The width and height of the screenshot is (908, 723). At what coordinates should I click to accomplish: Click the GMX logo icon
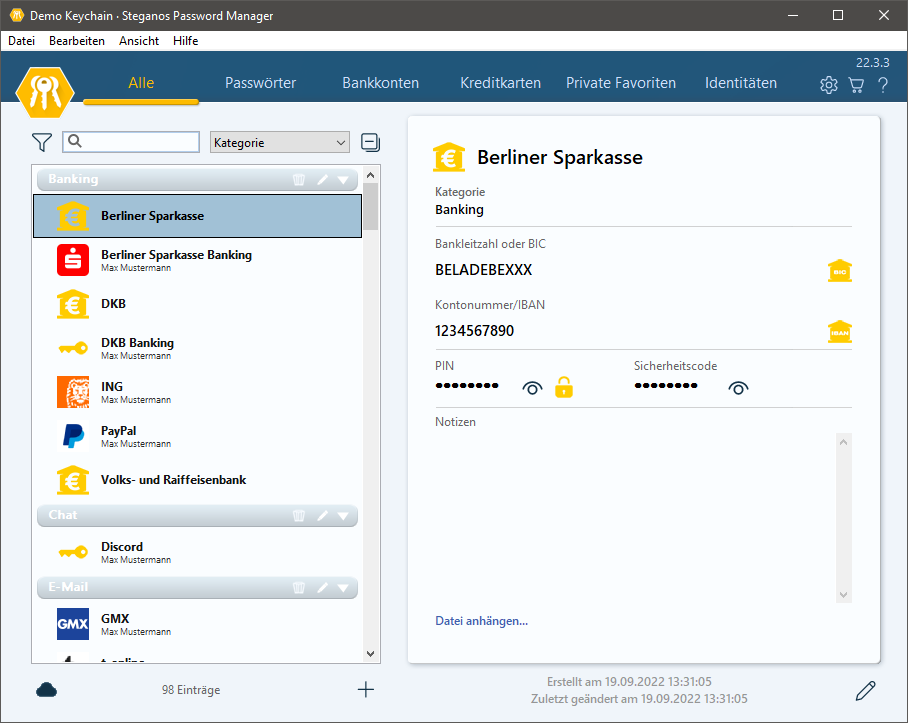click(x=73, y=623)
